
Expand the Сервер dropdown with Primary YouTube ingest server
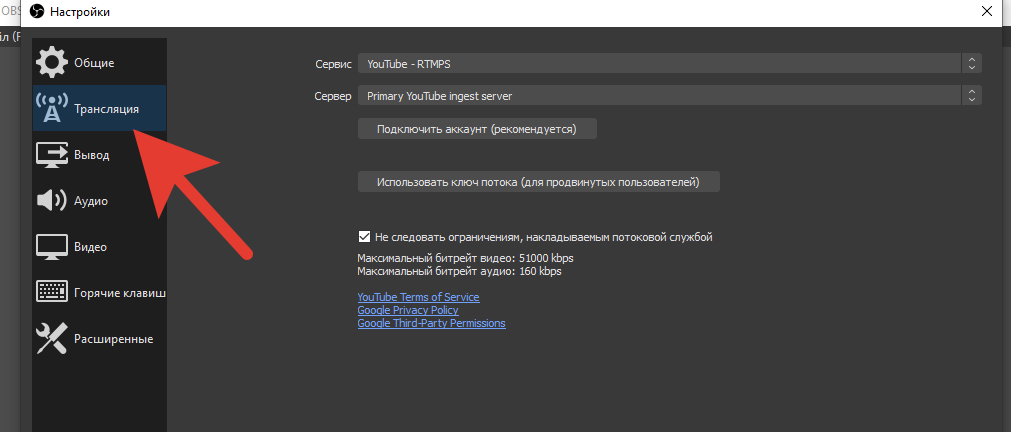(x=669, y=96)
